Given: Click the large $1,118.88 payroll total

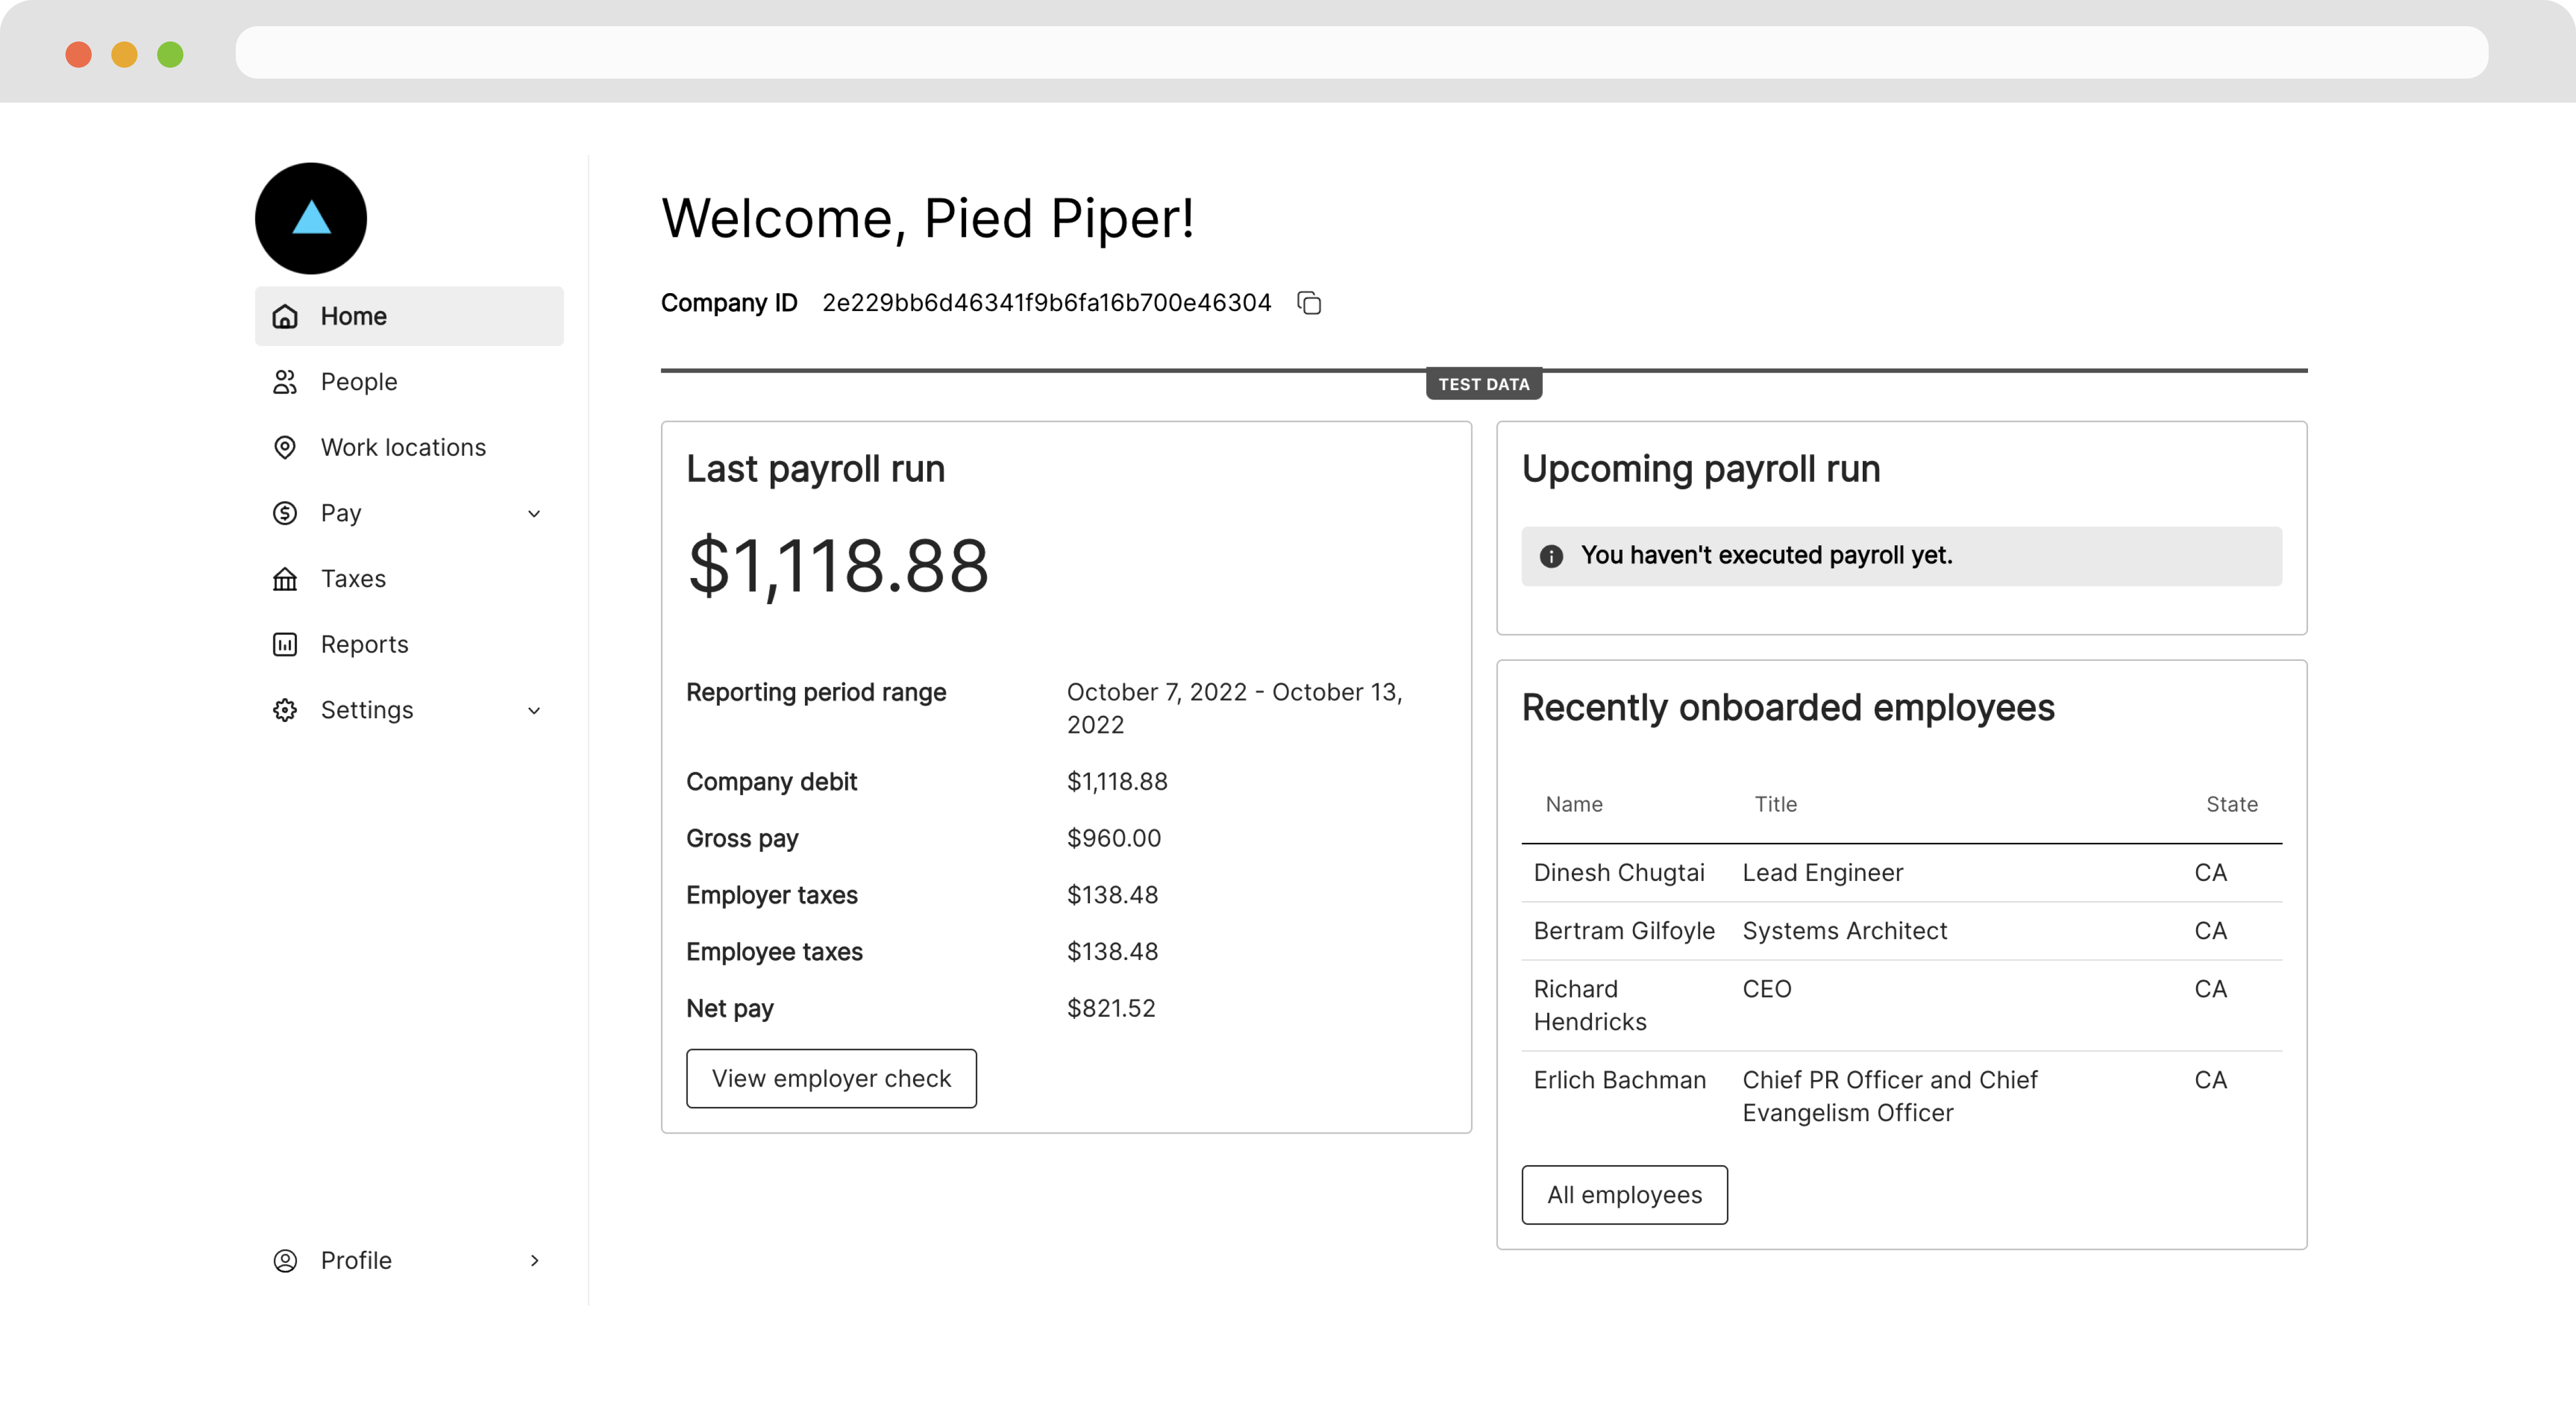Looking at the screenshot, I should pos(838,566).
